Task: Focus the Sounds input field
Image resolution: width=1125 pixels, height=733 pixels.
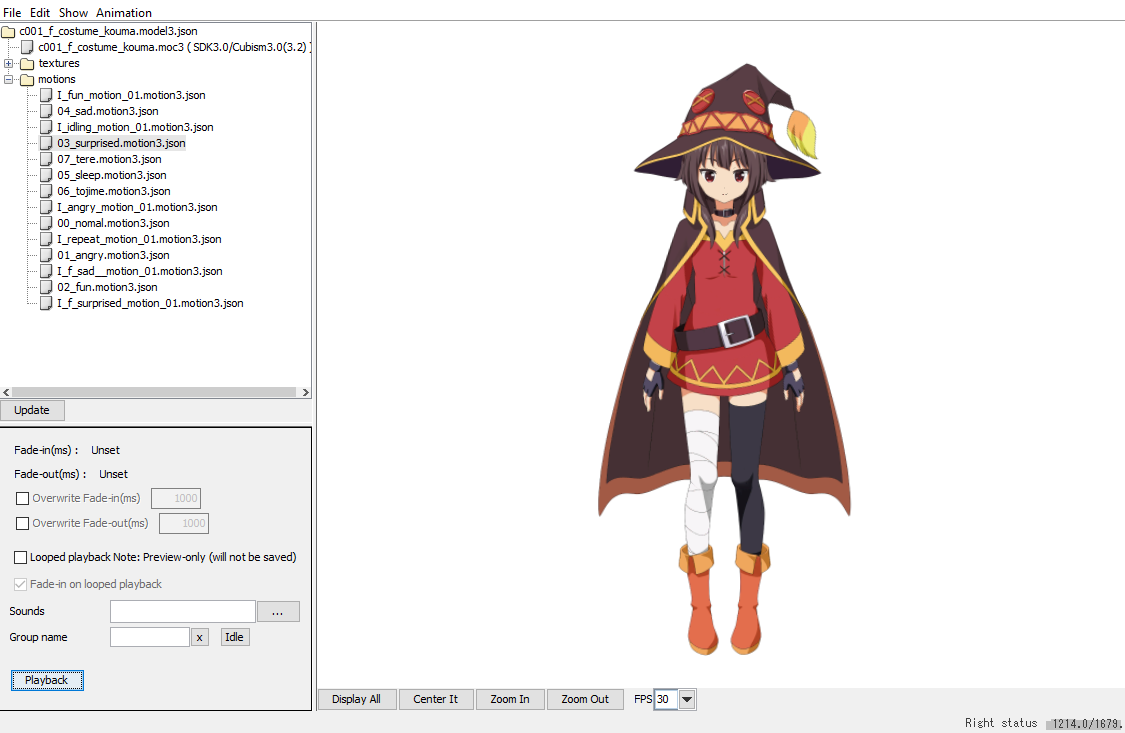Action: (x=183, y=612)
